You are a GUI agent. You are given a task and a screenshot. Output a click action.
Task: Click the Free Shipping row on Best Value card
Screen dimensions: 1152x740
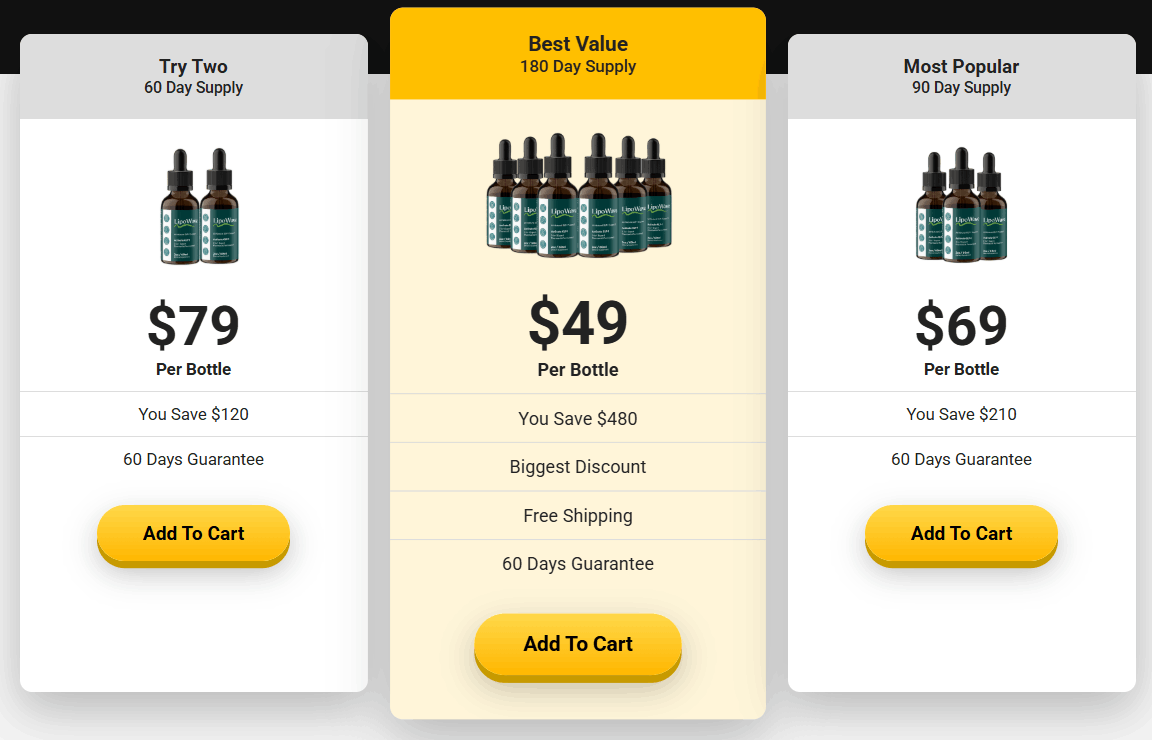577,515
